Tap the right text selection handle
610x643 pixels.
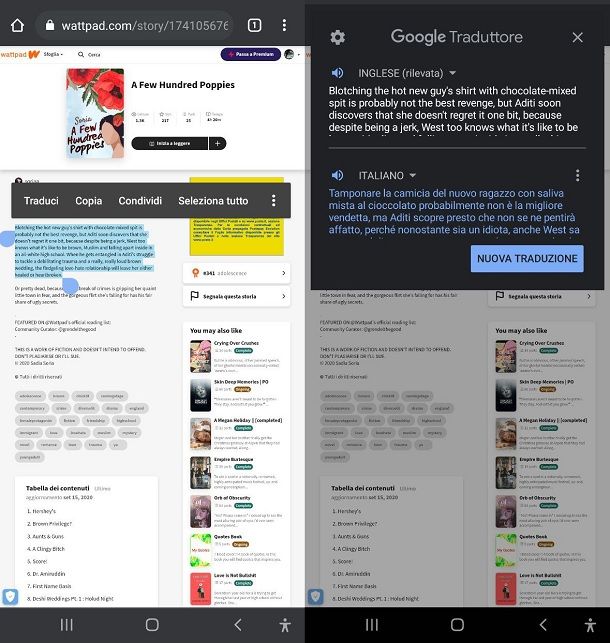point(70,285)
